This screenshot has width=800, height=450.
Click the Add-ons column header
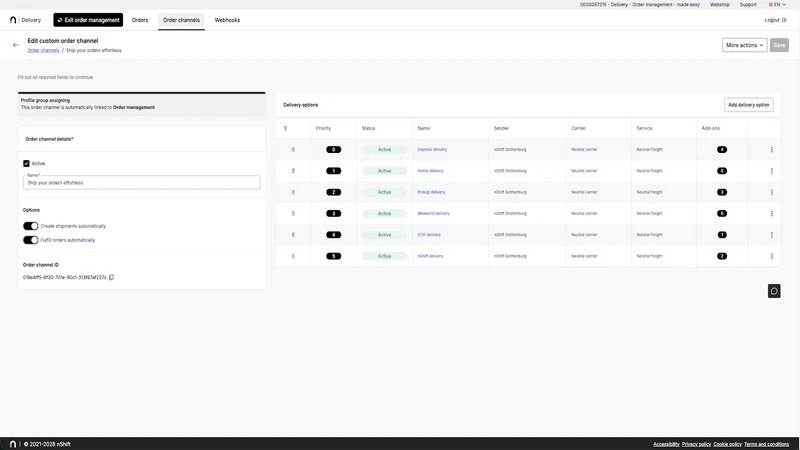711,128
